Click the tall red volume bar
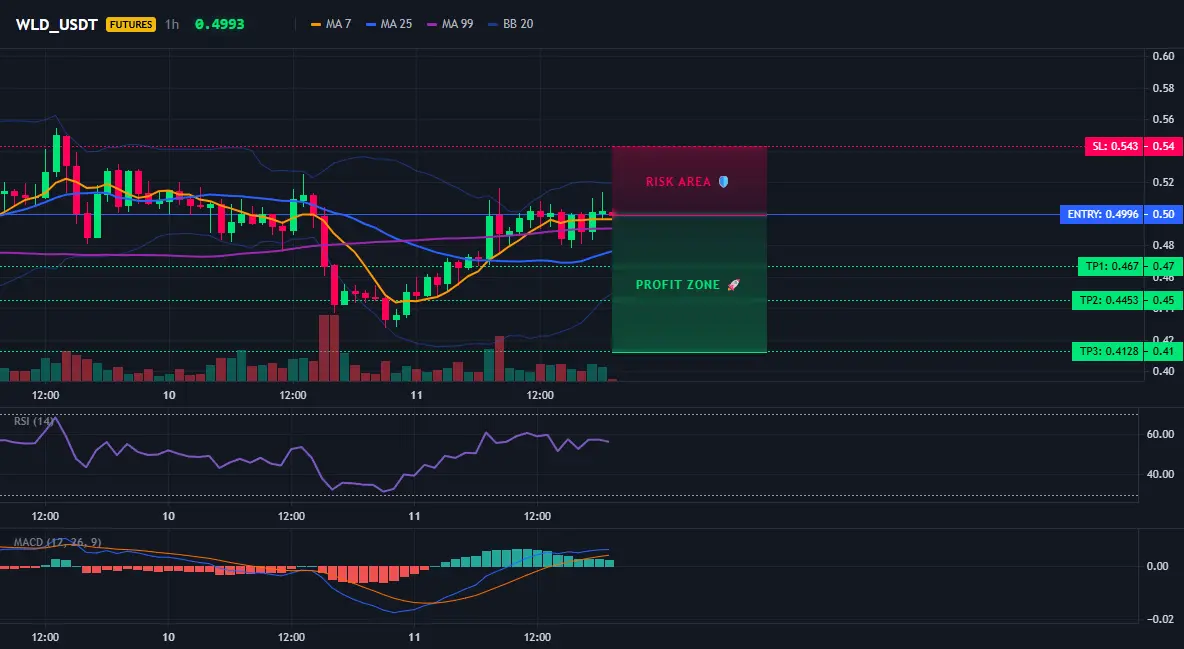 tap(328, 348)
